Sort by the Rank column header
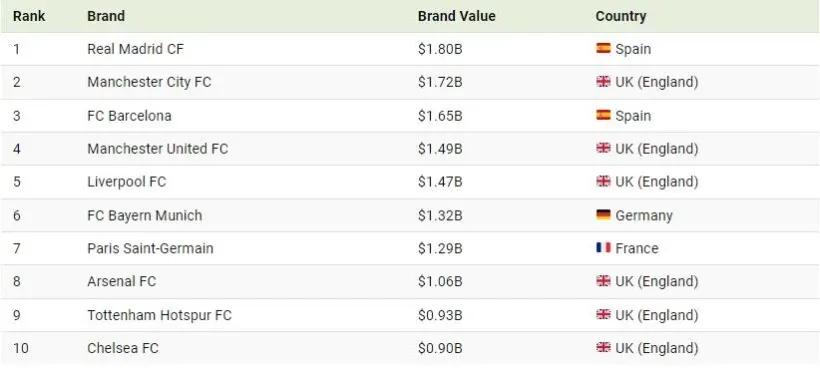 point(29,16)
